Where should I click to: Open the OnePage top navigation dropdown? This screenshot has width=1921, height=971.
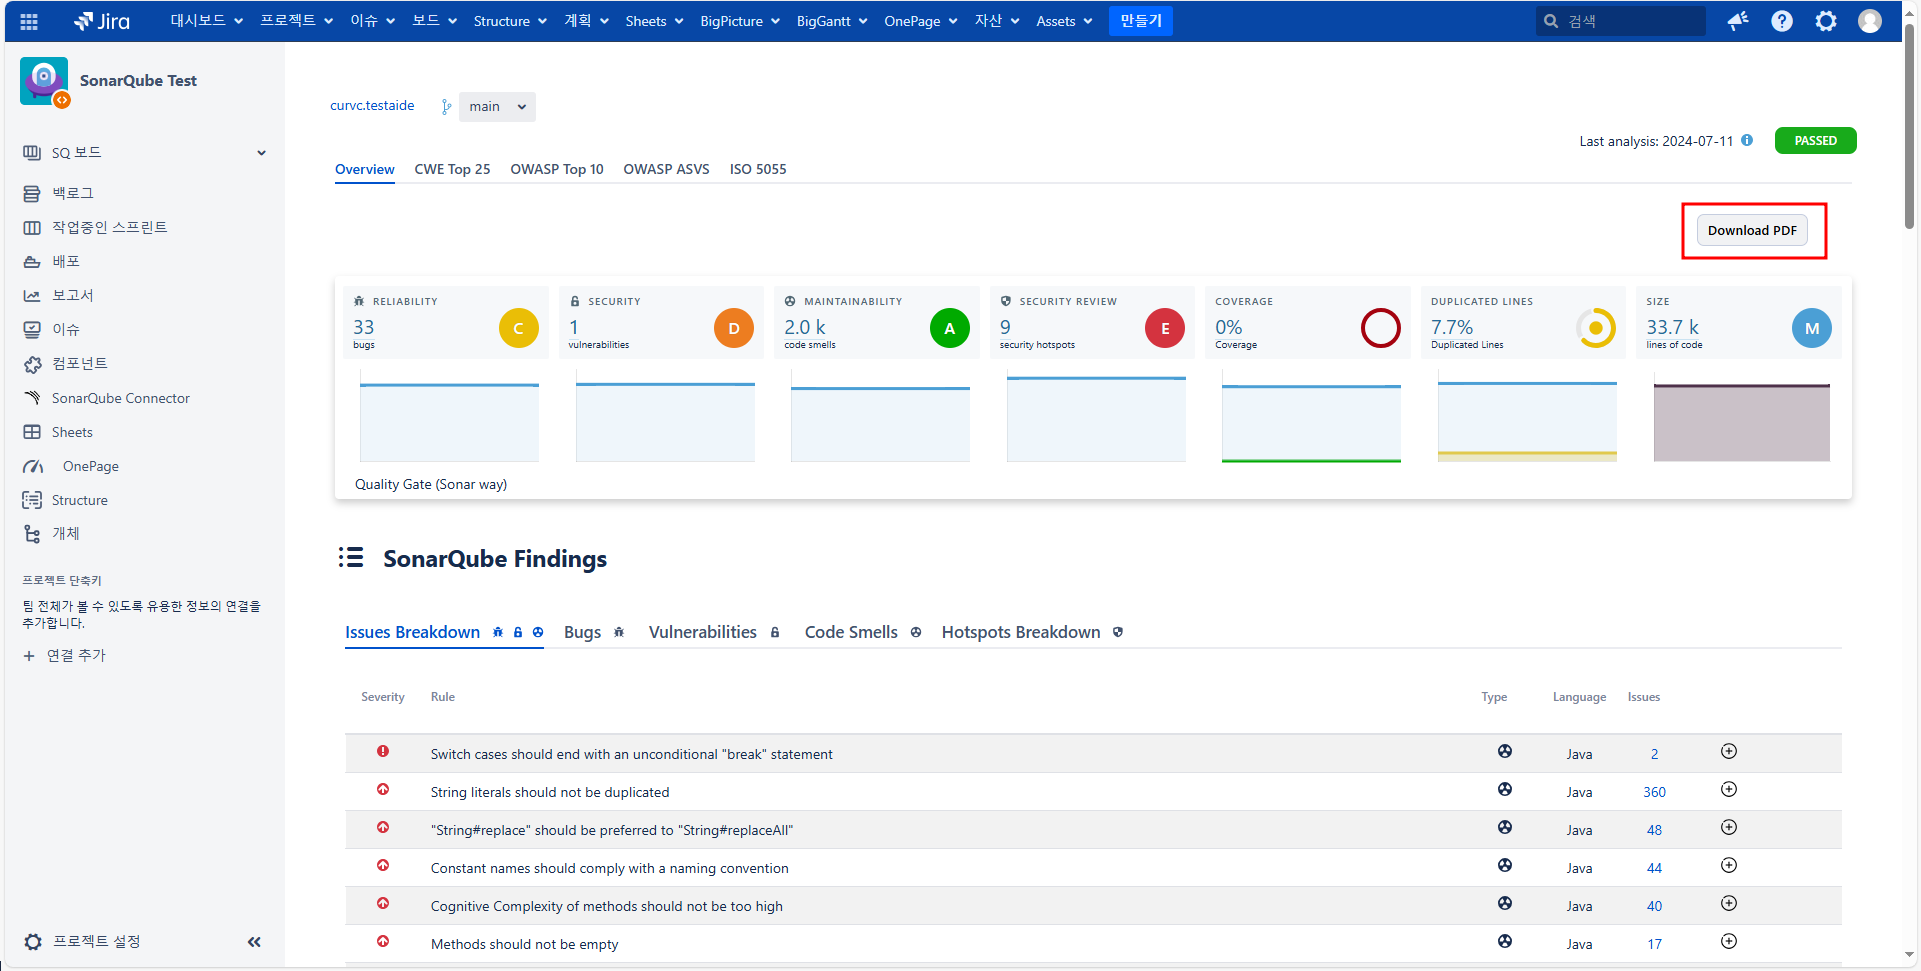[921, 21]
